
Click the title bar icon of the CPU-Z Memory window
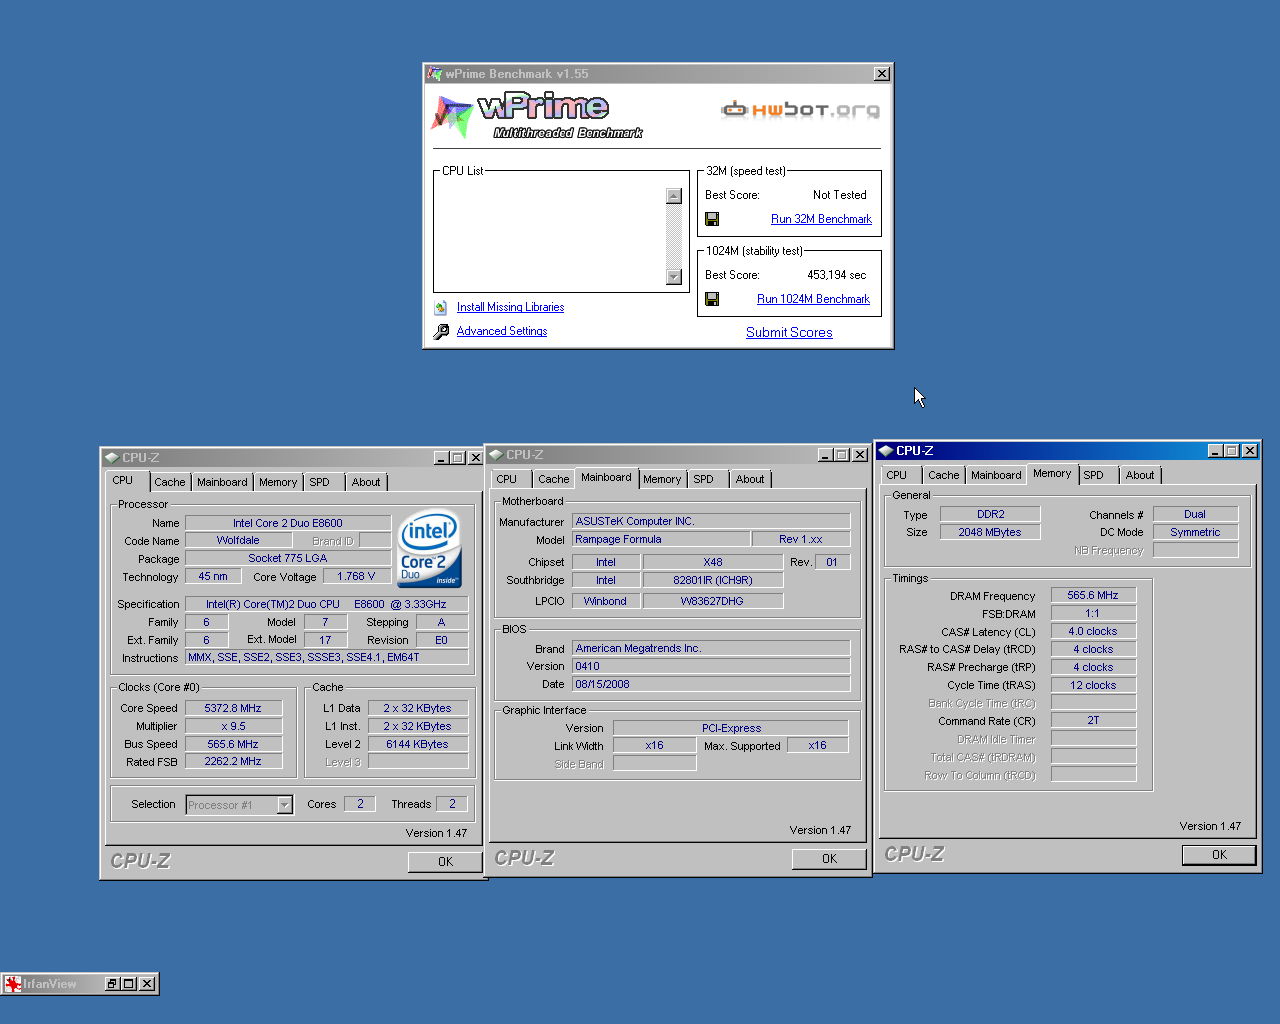pyautogui.click(x=886, y=451)
